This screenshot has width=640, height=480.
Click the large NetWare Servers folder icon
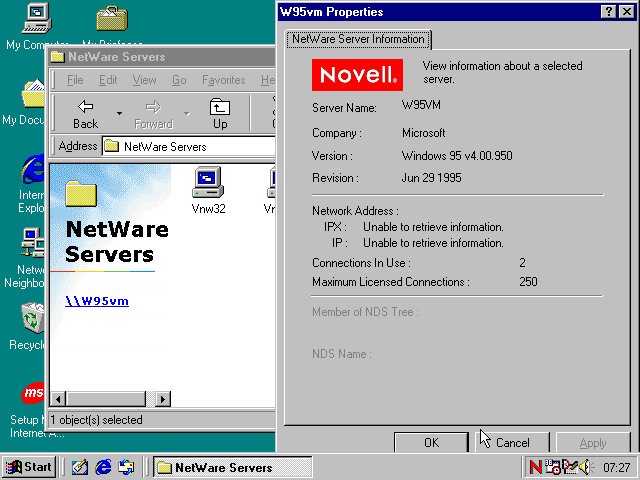point(81,193)
